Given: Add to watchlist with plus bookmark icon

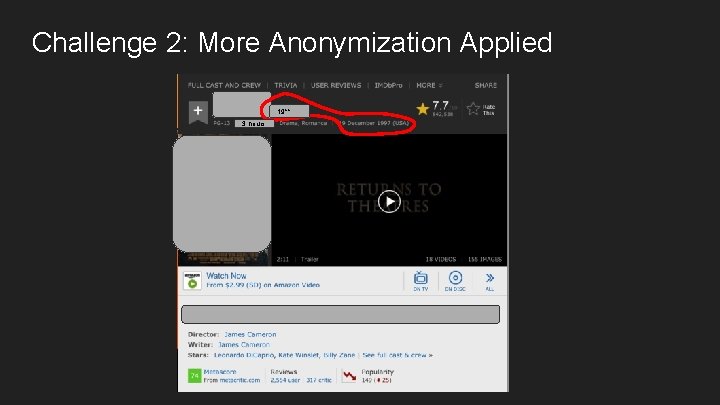Looking at the screenshot, I should (x=198, y=112).
